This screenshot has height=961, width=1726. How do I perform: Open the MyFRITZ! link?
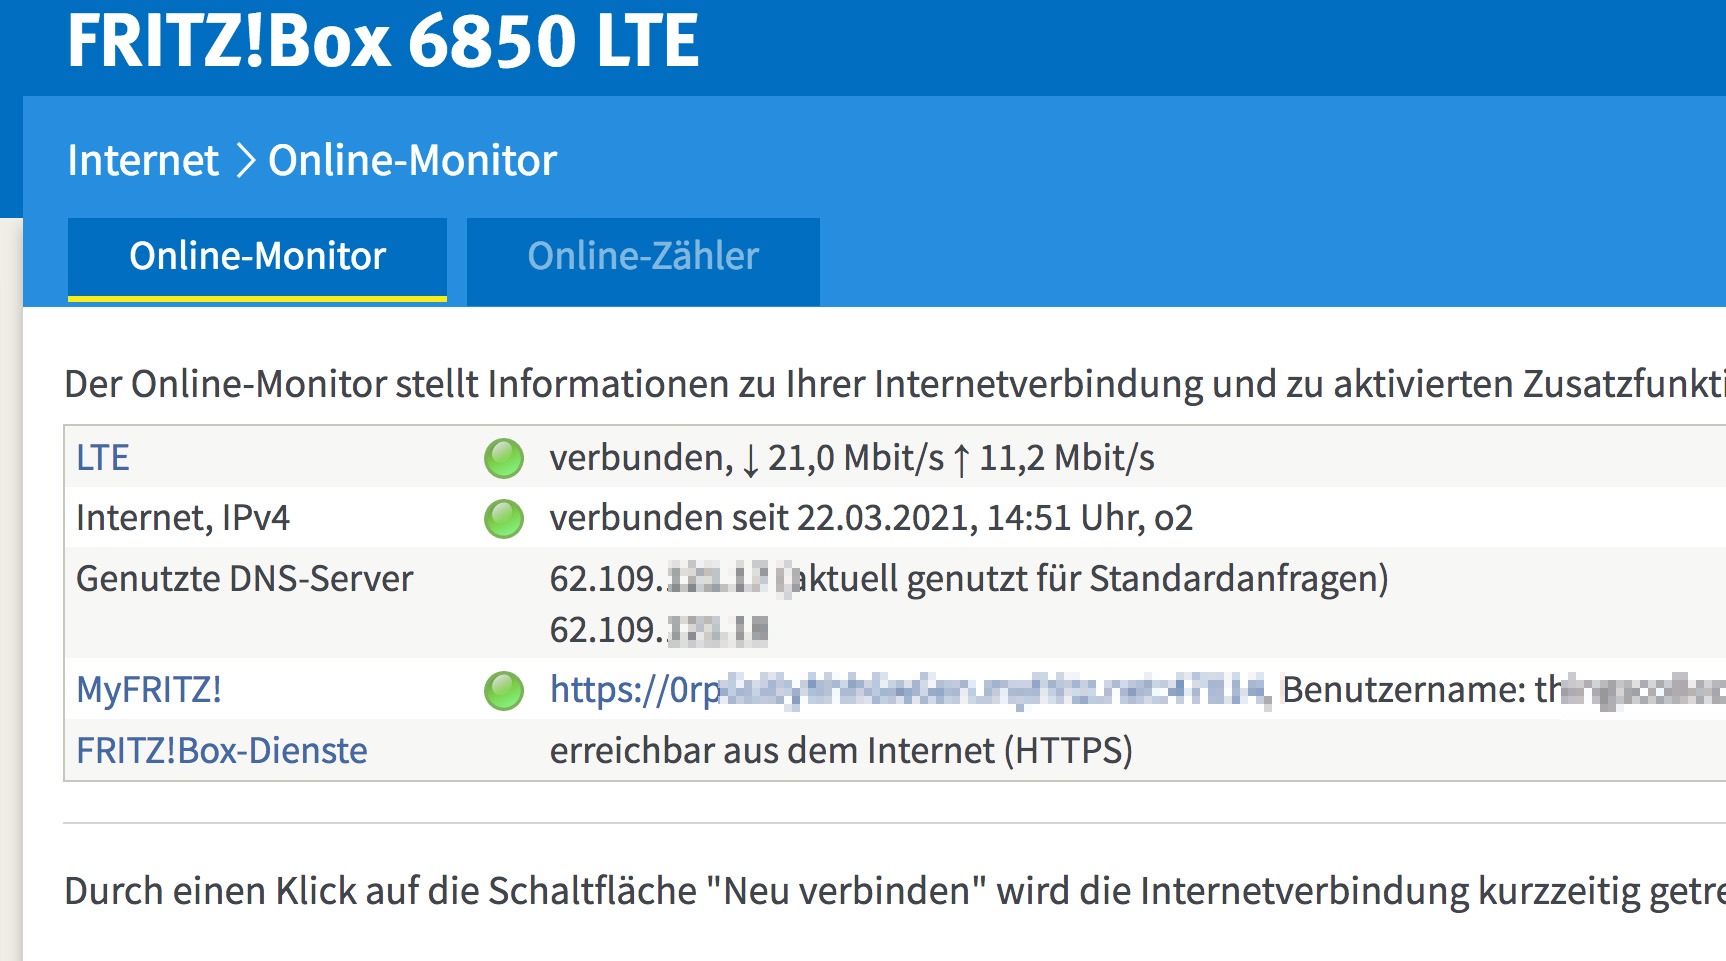[x=149, y=690]
